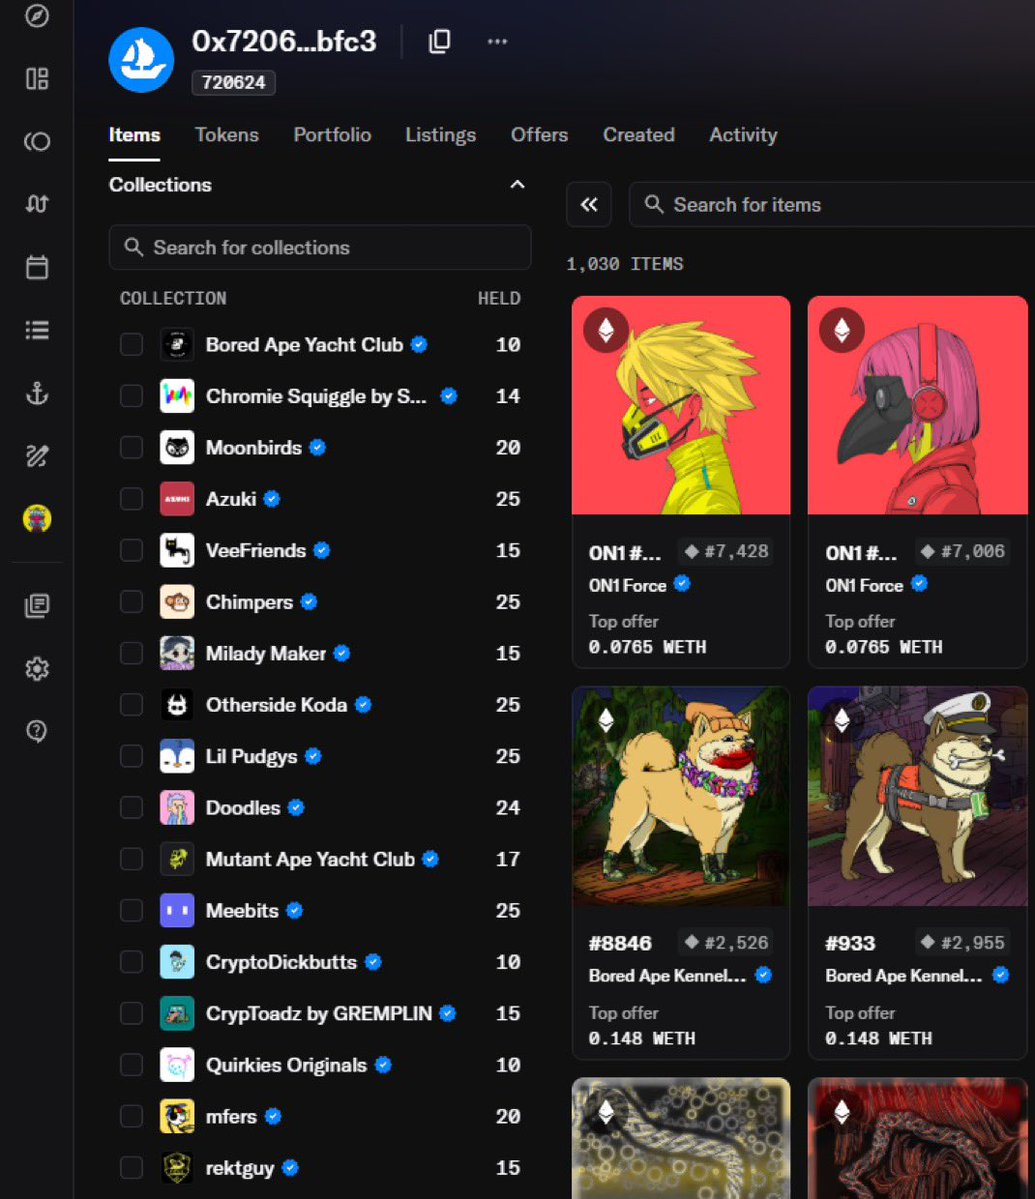Image resolution: width=1035 pixels, height=1199 pixels.
Task: Check the Otherside Koda checkbox
Action: pos(131,704)
